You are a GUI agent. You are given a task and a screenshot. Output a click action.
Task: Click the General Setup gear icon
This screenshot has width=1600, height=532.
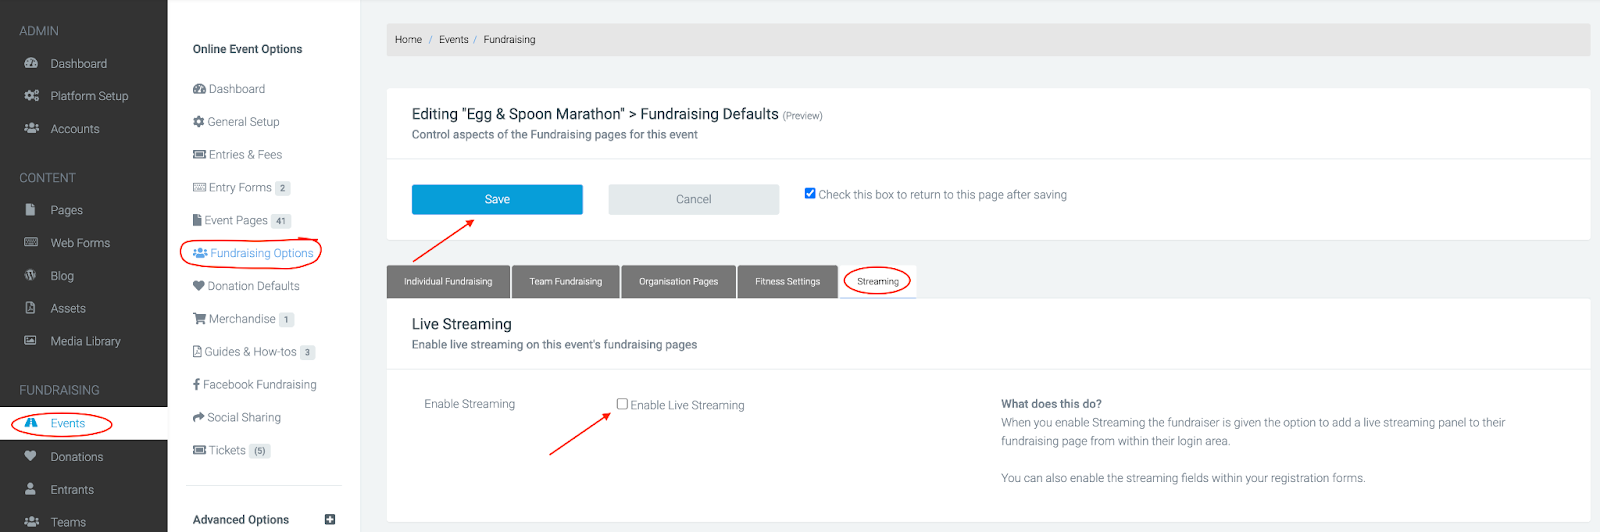(x=198, y=121)
